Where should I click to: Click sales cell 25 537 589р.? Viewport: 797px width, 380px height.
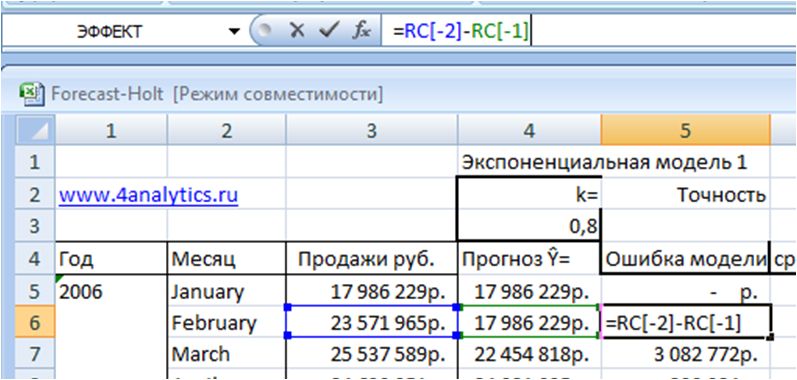372,354
